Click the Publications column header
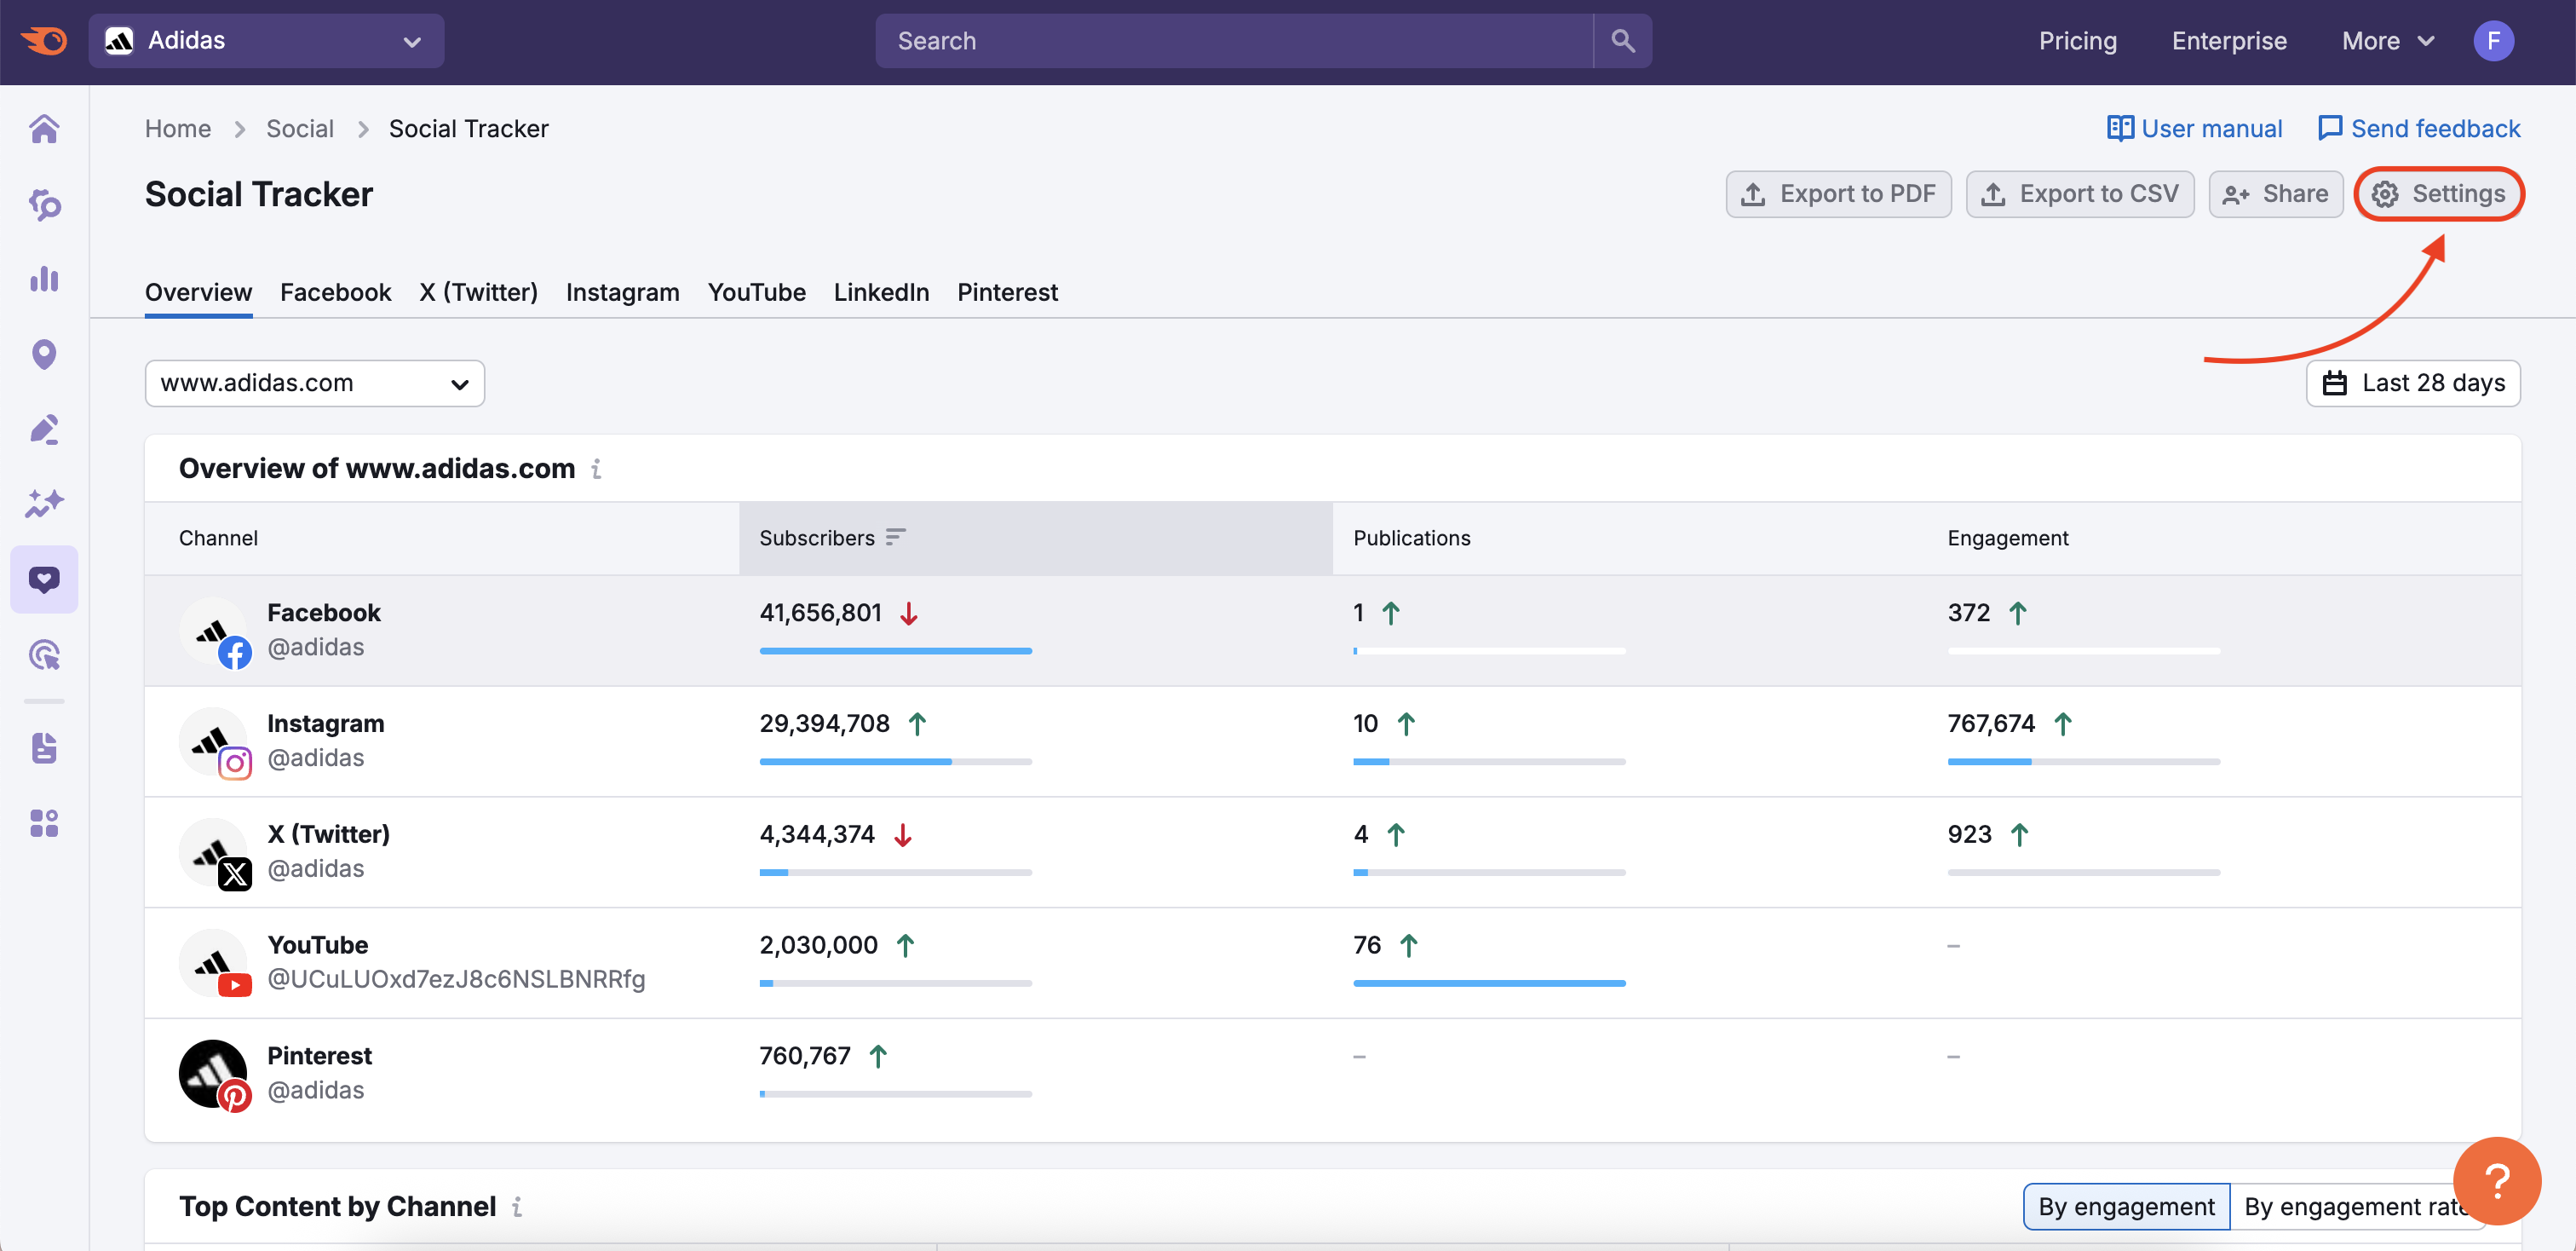The height and width of the screenshot is (1251, 2576). 1411,538
